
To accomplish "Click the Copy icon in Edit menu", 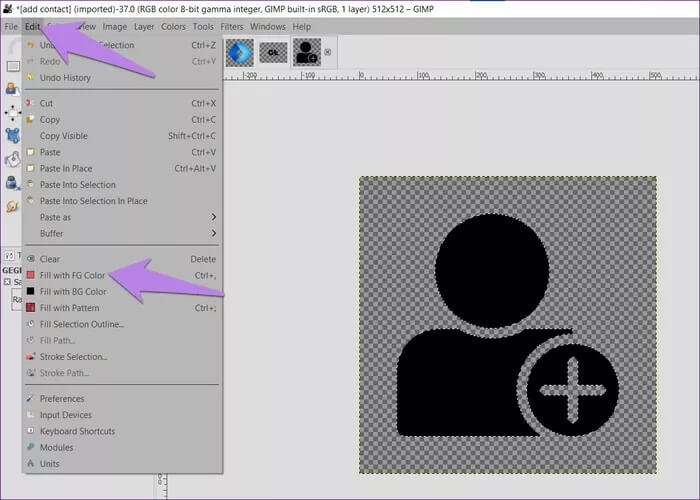I will coord(30,120).
